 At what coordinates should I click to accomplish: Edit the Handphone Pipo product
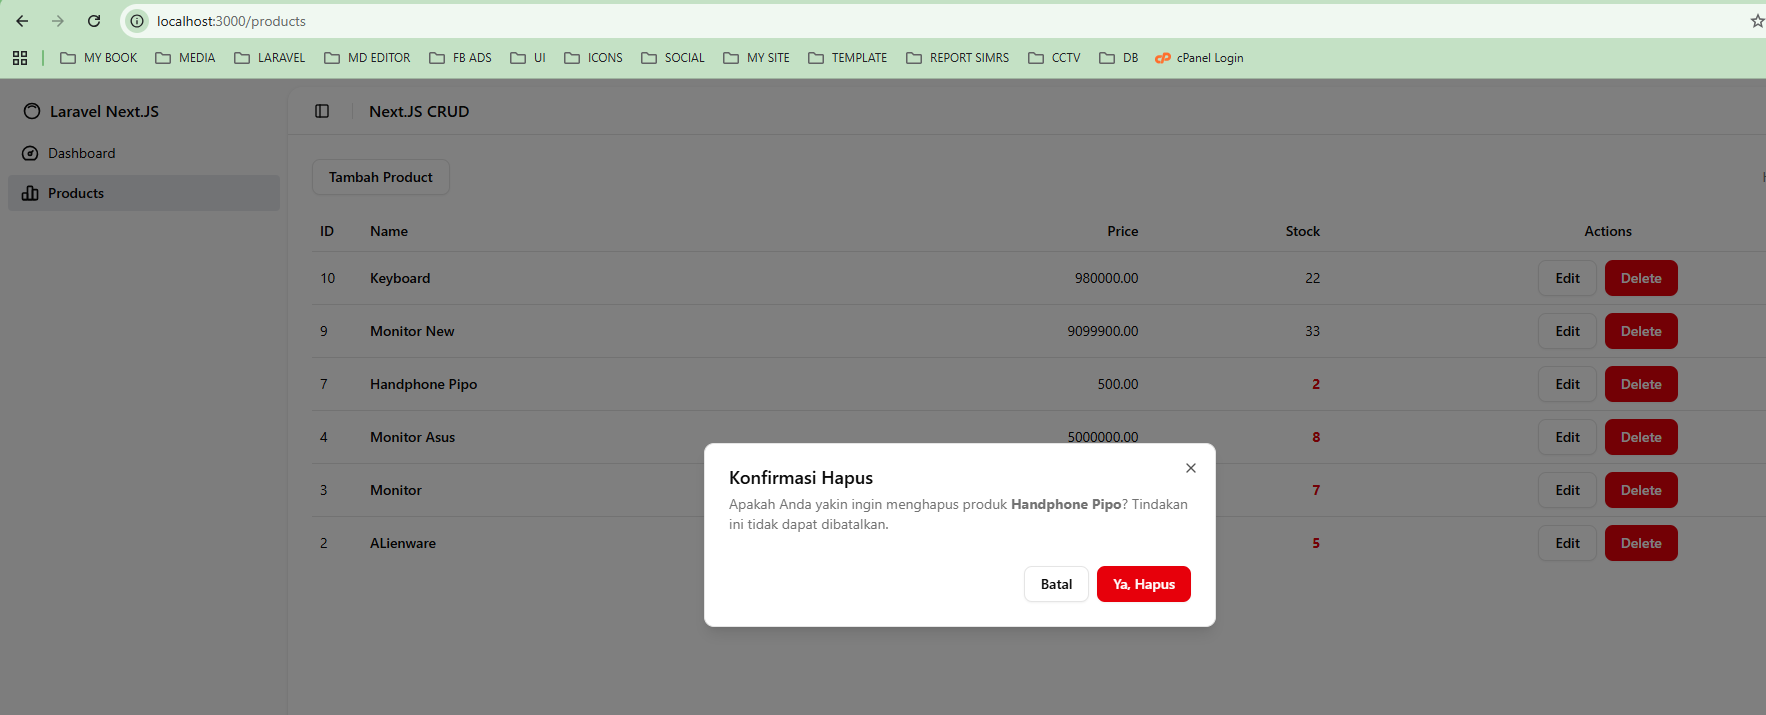1567,384
